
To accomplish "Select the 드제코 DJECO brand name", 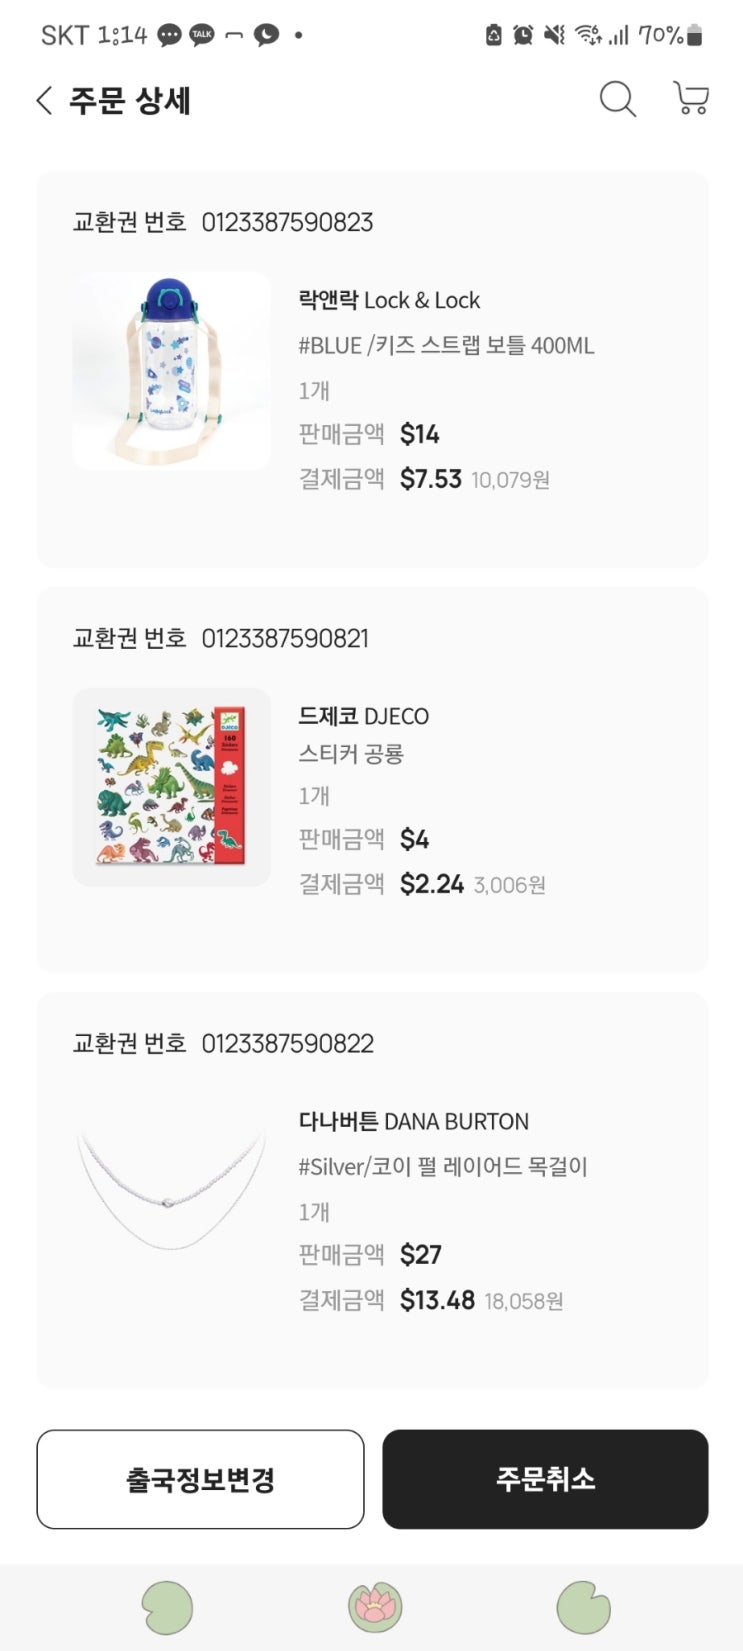I will [x=363, y=716].
